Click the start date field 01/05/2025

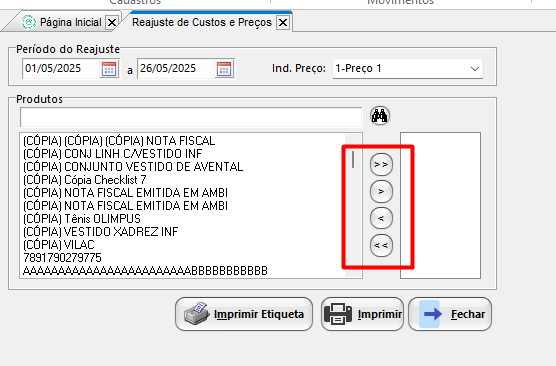[61, 68]
